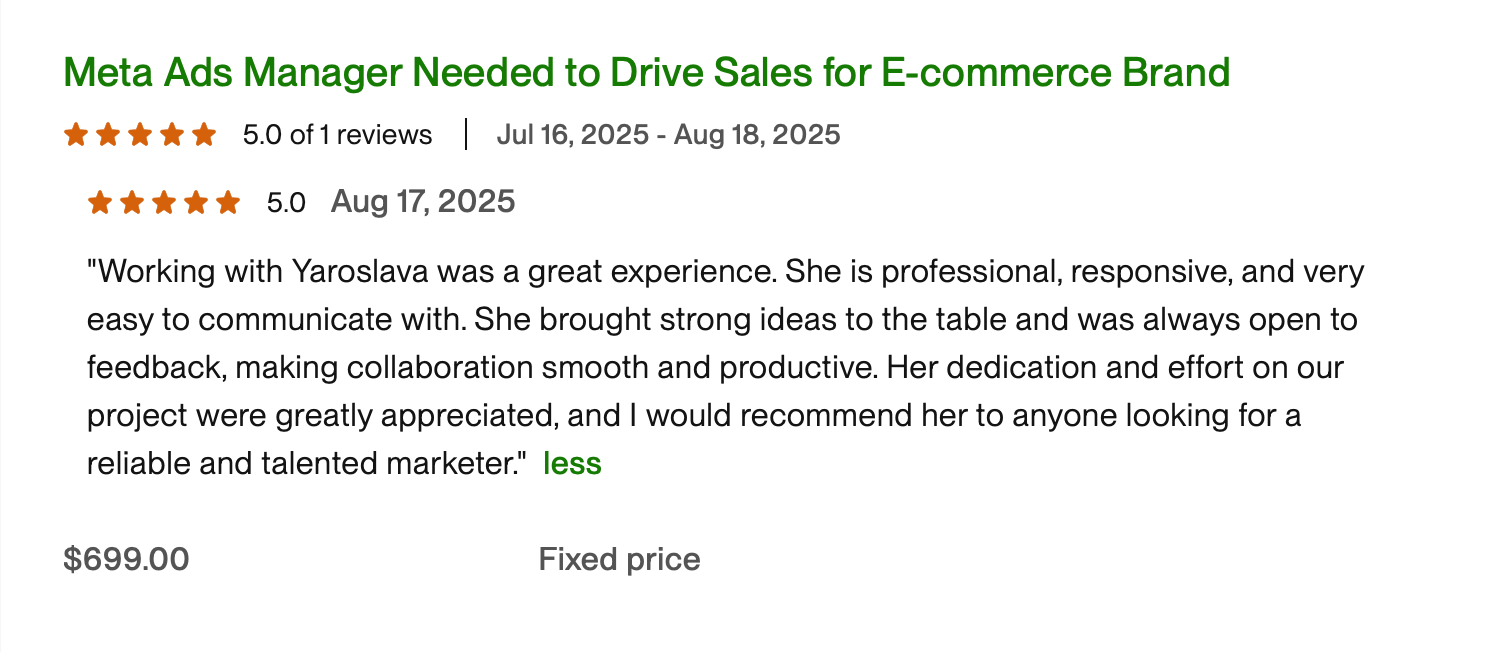Open the Meta Ads Manager job title link

point(646,73)
